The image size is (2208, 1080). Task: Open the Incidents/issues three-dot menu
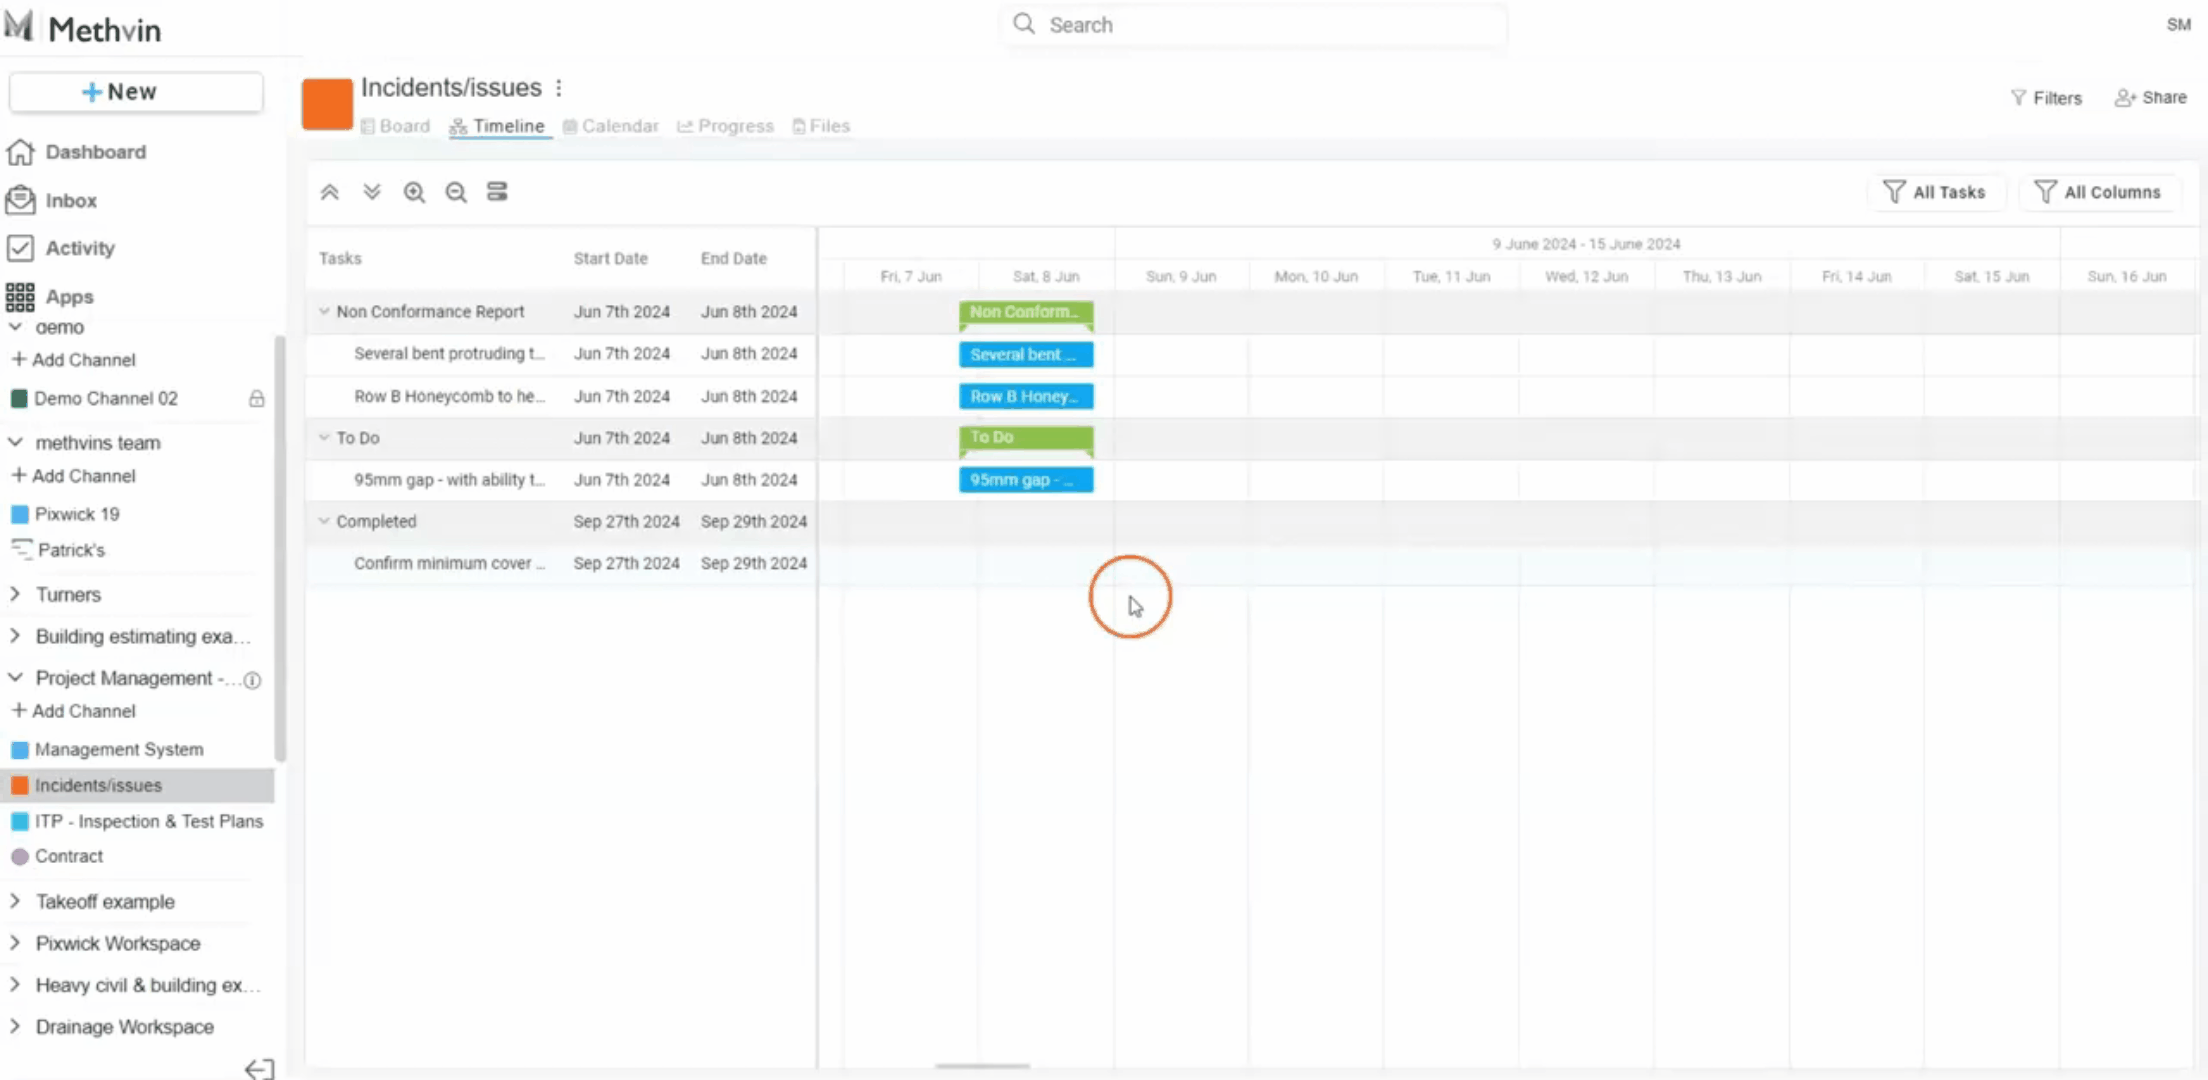point(559,88)
